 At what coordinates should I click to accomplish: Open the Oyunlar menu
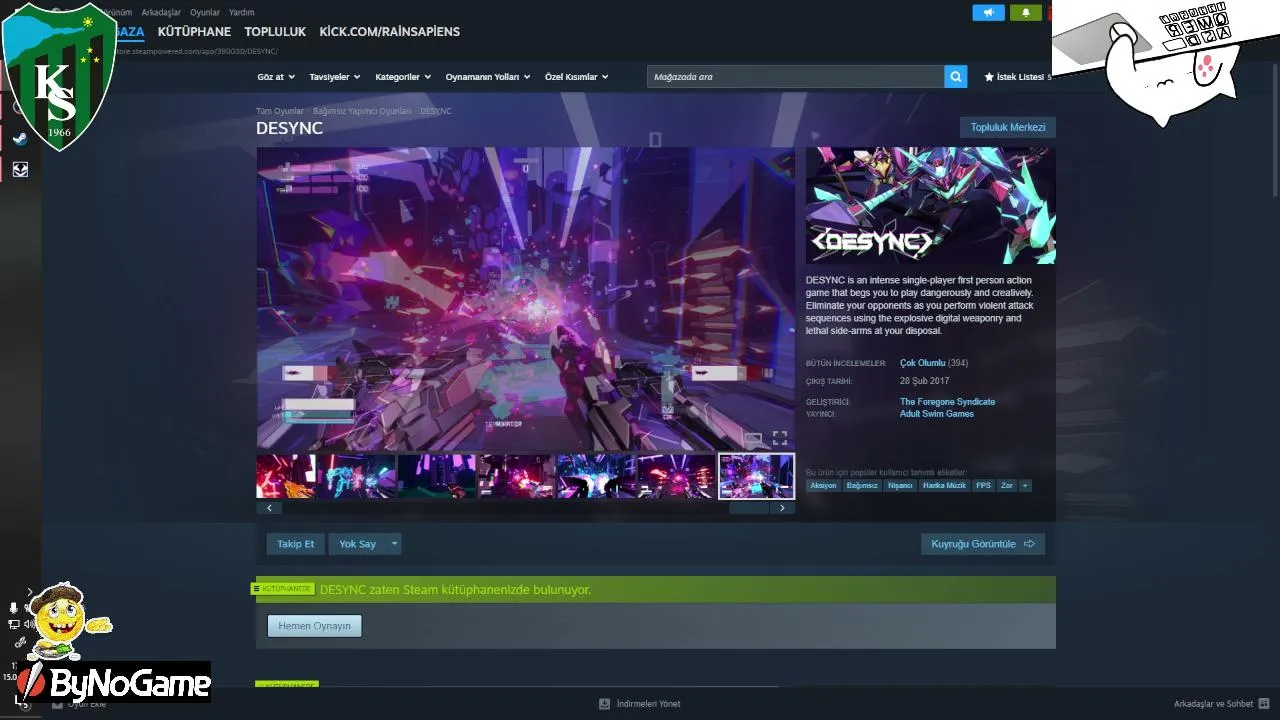[x=205, y=13]
